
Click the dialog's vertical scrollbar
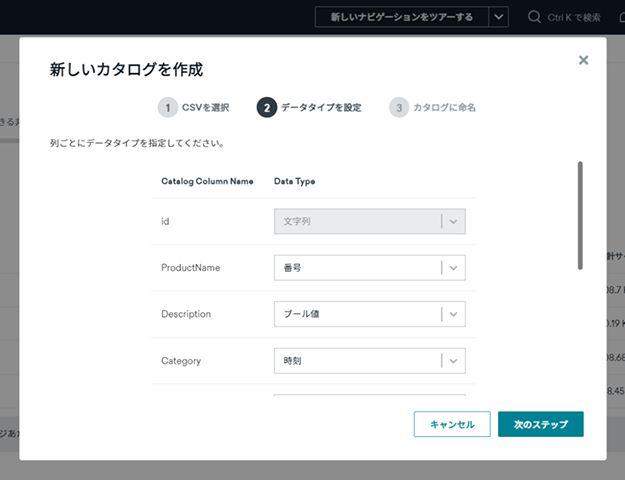tap(580, 215)
